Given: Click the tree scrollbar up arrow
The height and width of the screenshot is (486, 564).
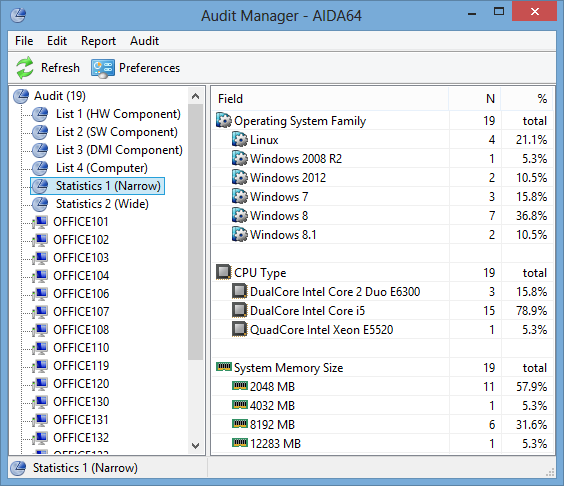Looking at the screenshot, I should (195, 96).
